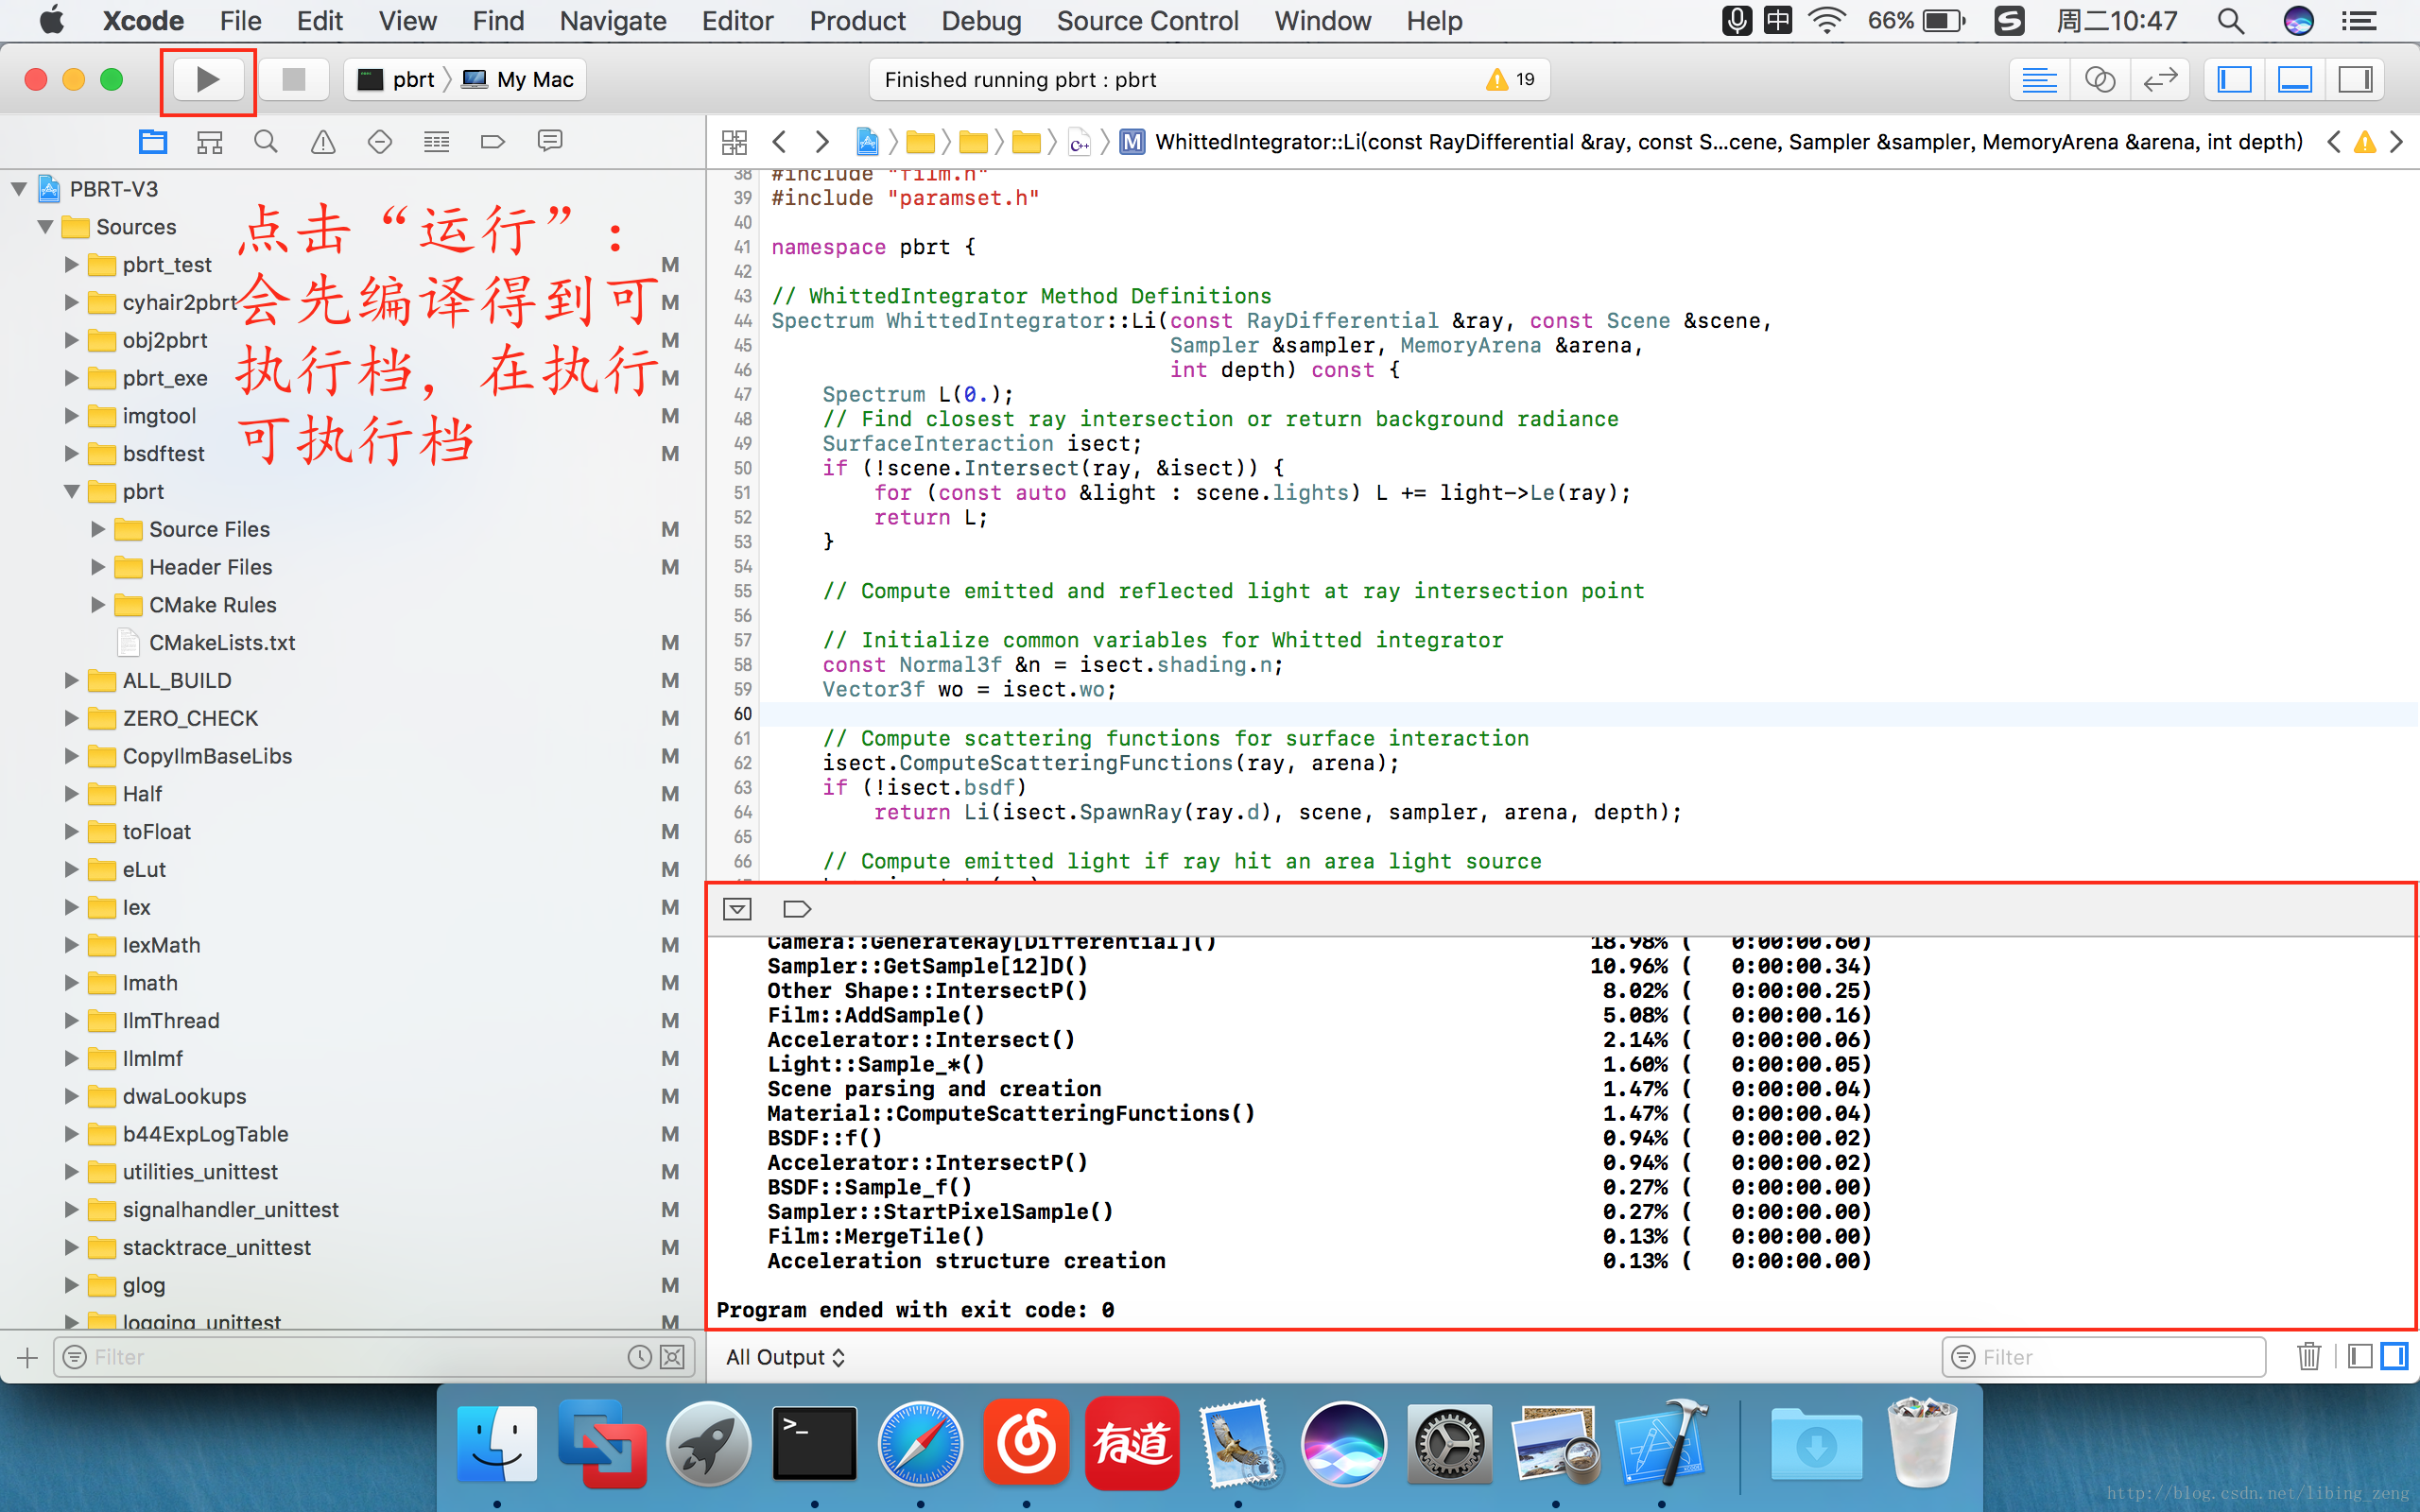Screen dimensions: 2420x1512
Task: Click the console Filter field
Action: (2104, 1357)
